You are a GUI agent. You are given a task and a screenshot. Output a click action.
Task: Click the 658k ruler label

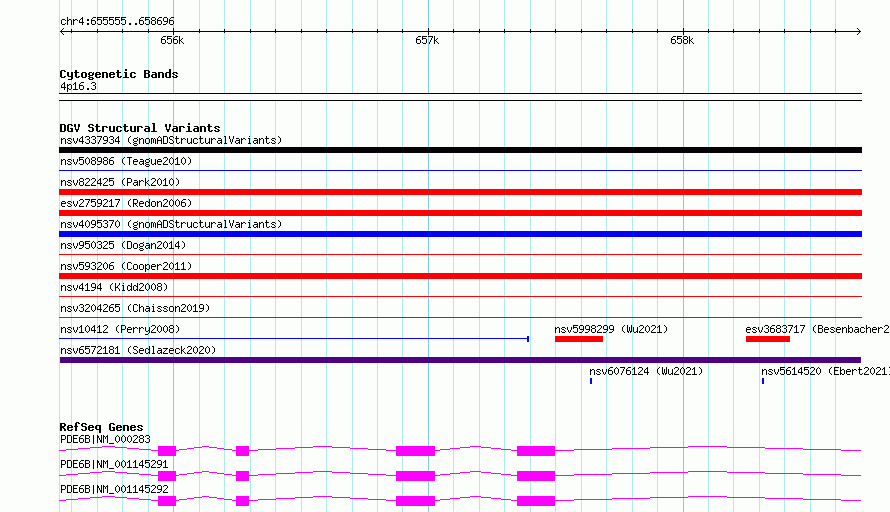pyautogui.click(x=682, y=40)
